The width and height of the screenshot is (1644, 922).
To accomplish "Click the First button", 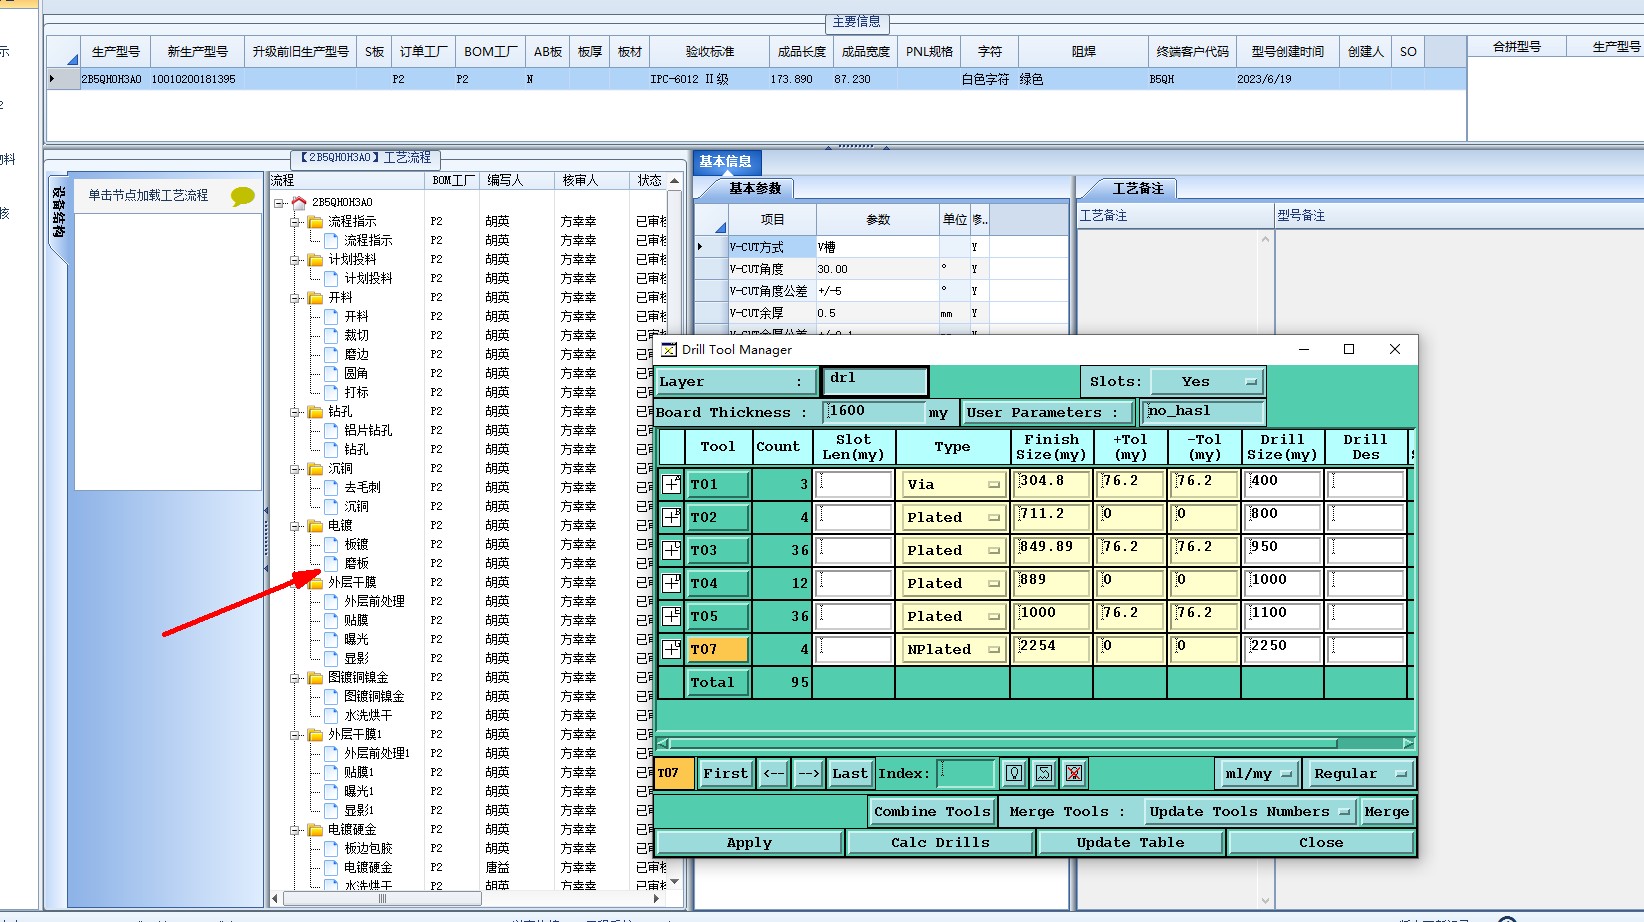I will tap(725, 774).
